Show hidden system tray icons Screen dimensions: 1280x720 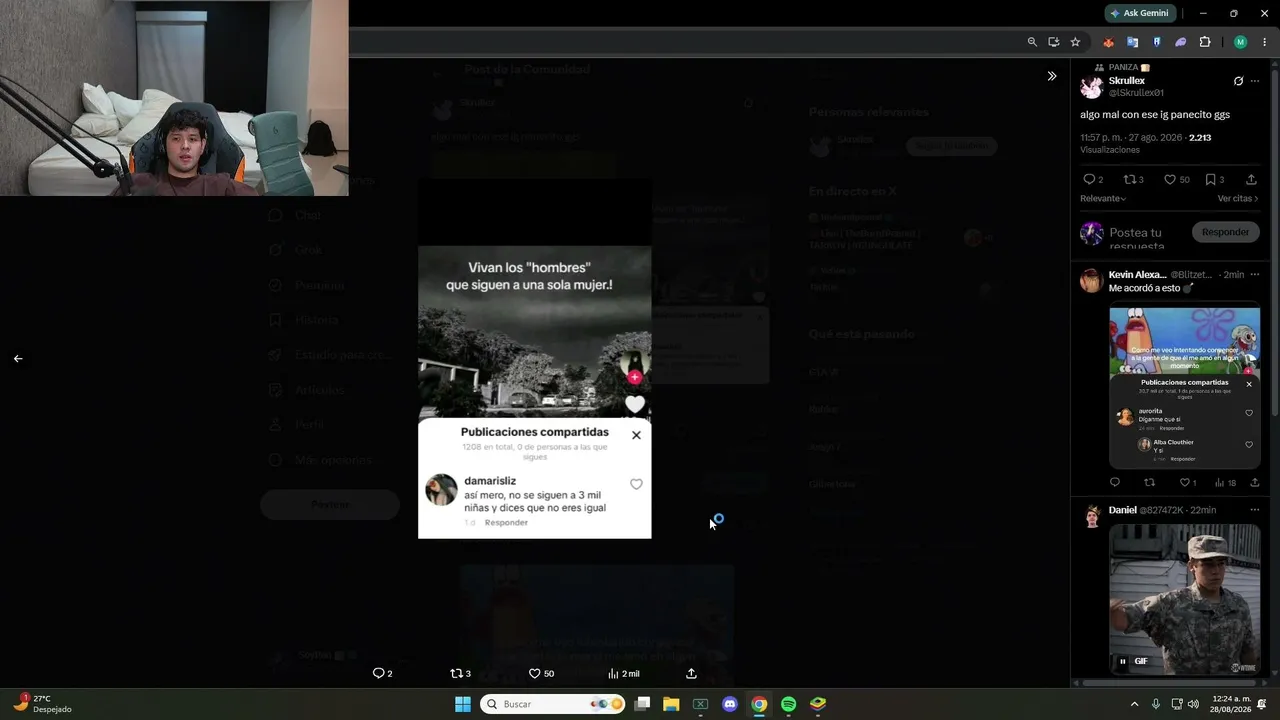pos(1134,704)
